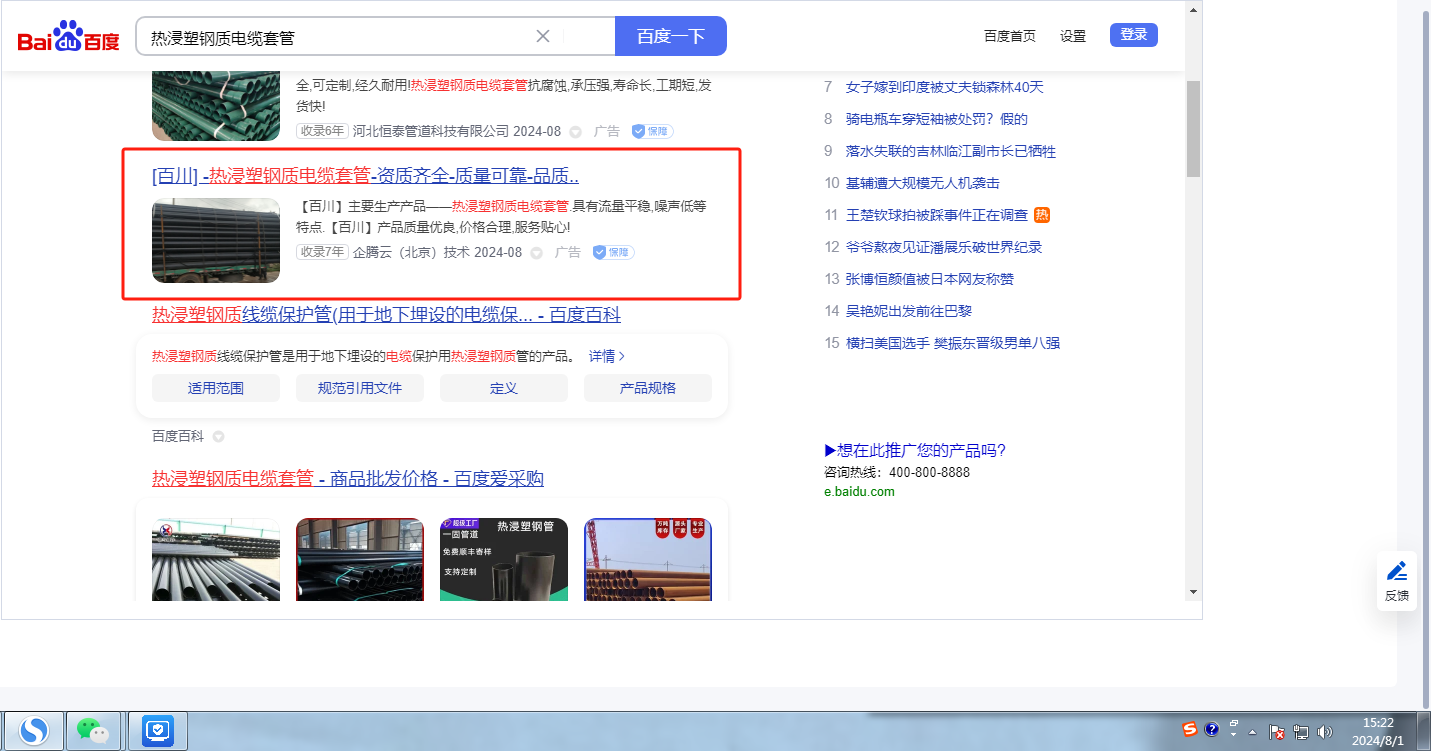Click the 百川 result pipe truck thumbnail
1431x751 pixels.
216,240
